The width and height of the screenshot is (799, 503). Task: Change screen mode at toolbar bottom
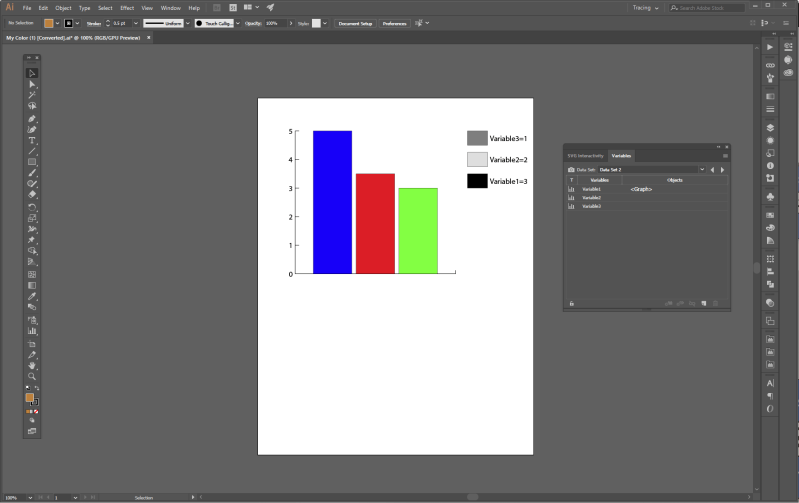tap(32, 431)
